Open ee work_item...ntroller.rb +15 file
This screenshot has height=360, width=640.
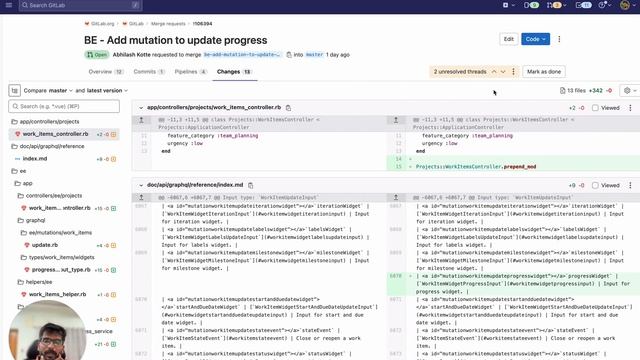click(x=64, y=208)
